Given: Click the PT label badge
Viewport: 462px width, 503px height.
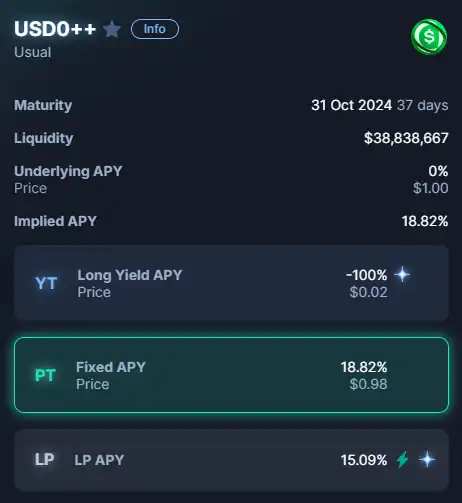Looking at the screenshot, I should point(45,375).
